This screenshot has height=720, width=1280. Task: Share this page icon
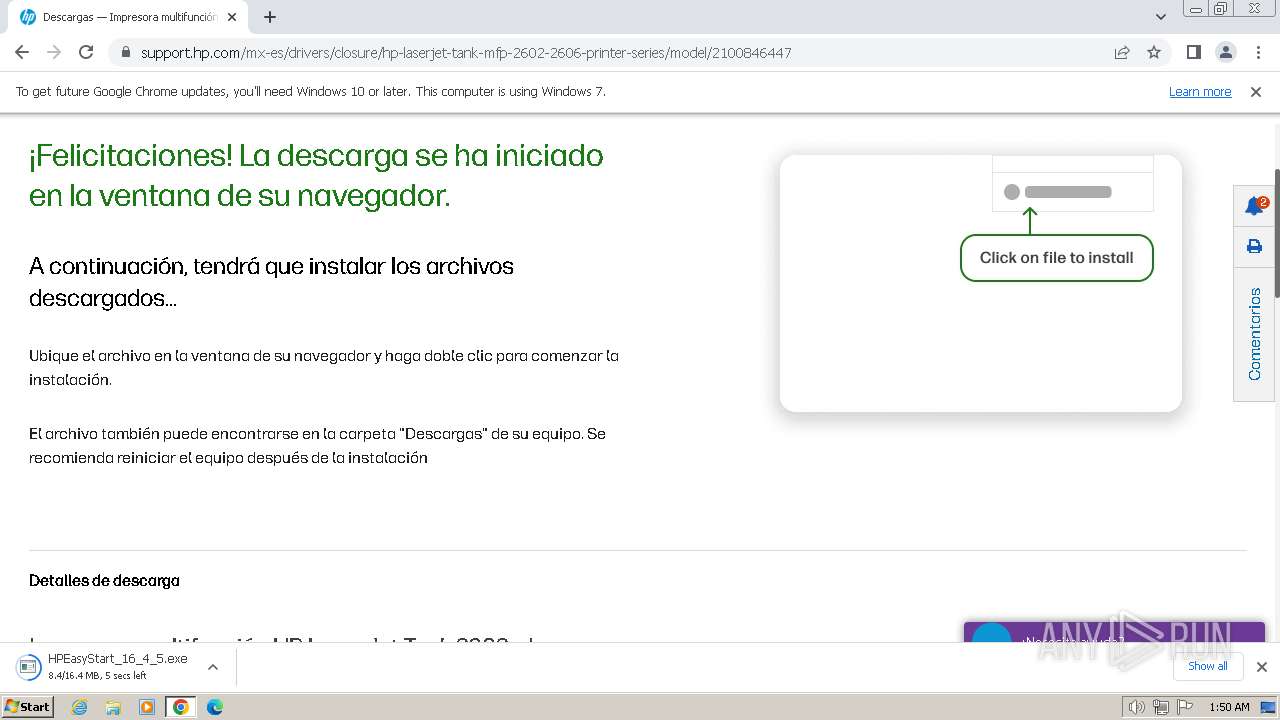[1122, 52]
